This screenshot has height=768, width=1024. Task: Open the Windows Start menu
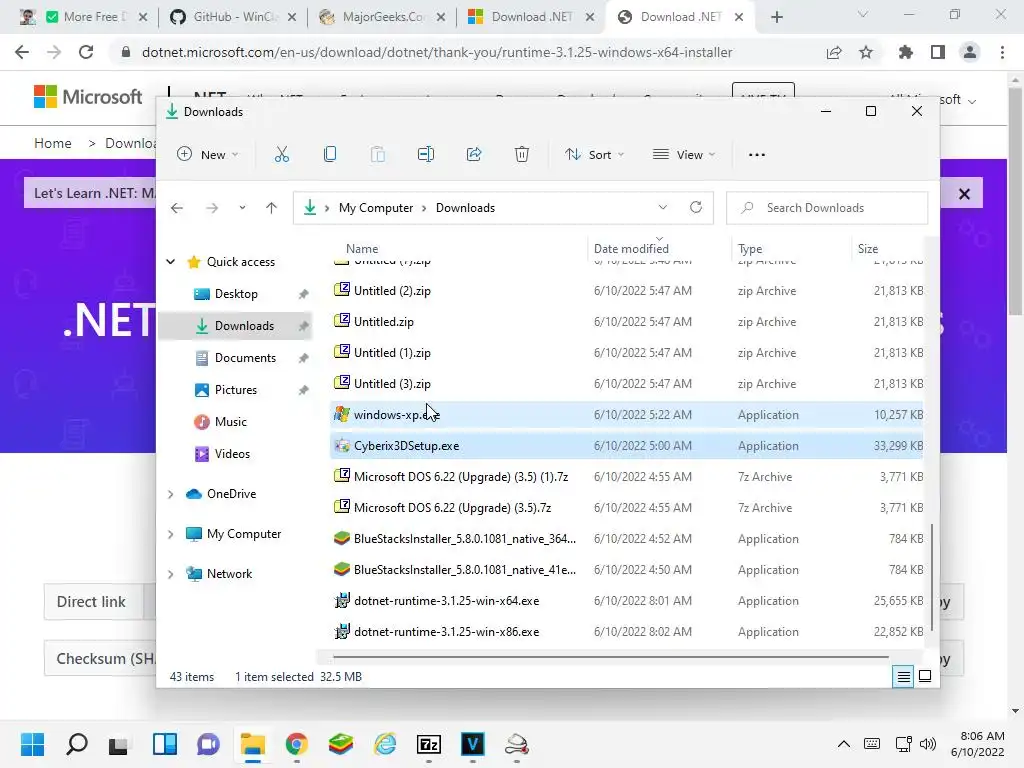pyautogui.click(x=32, y=744)
